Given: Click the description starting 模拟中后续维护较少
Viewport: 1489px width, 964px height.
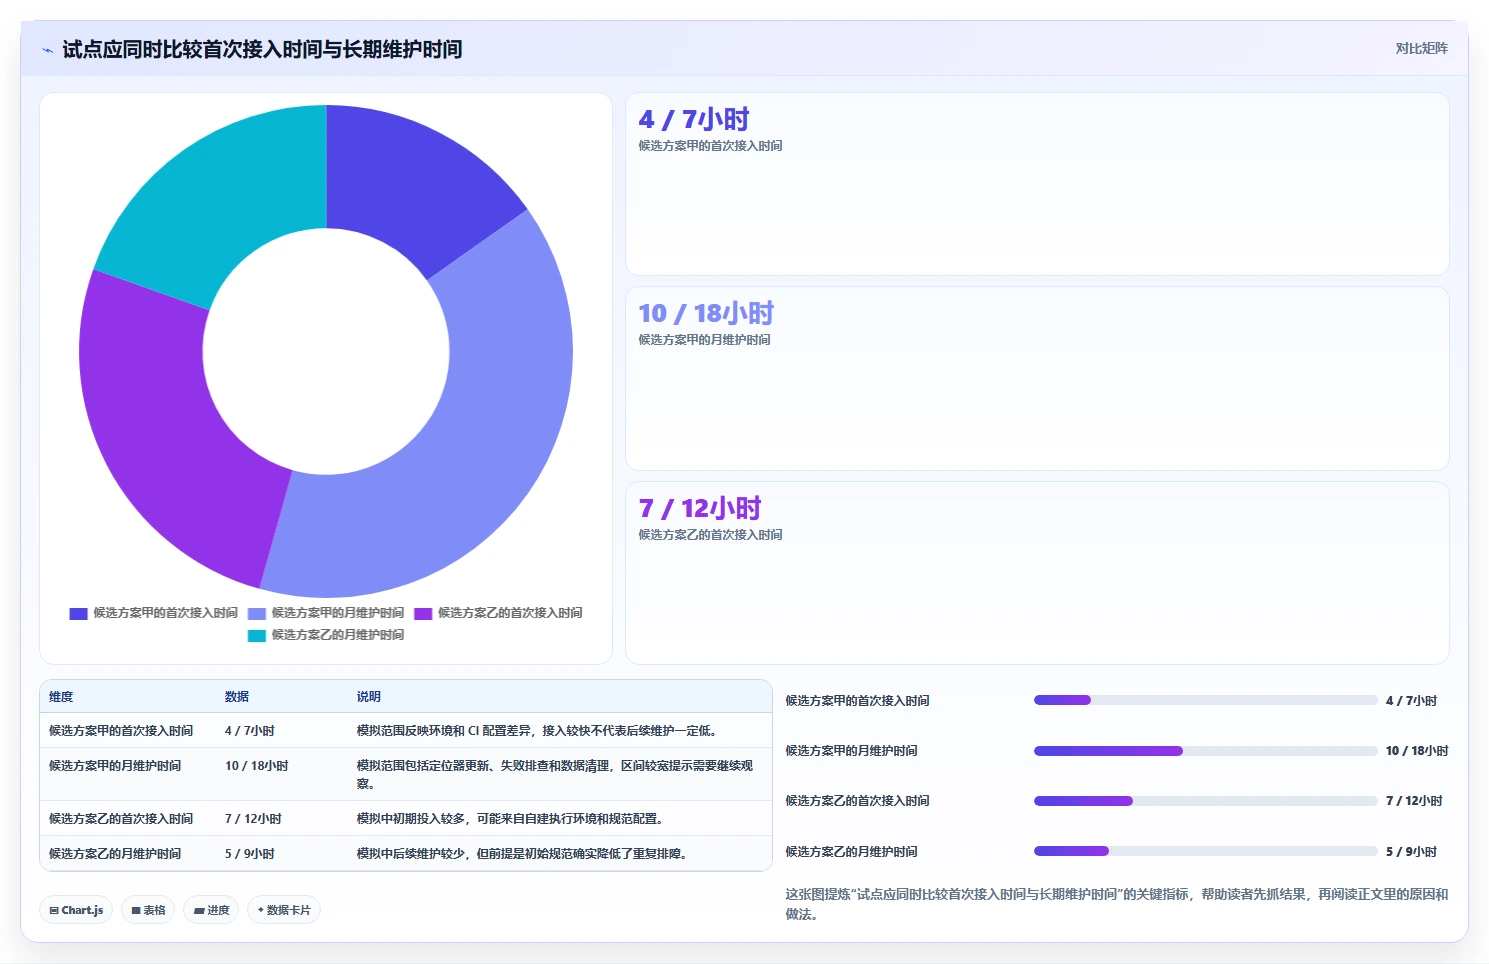Looking at the screenshot, I should pyautogui.click(x=522, y=854).
